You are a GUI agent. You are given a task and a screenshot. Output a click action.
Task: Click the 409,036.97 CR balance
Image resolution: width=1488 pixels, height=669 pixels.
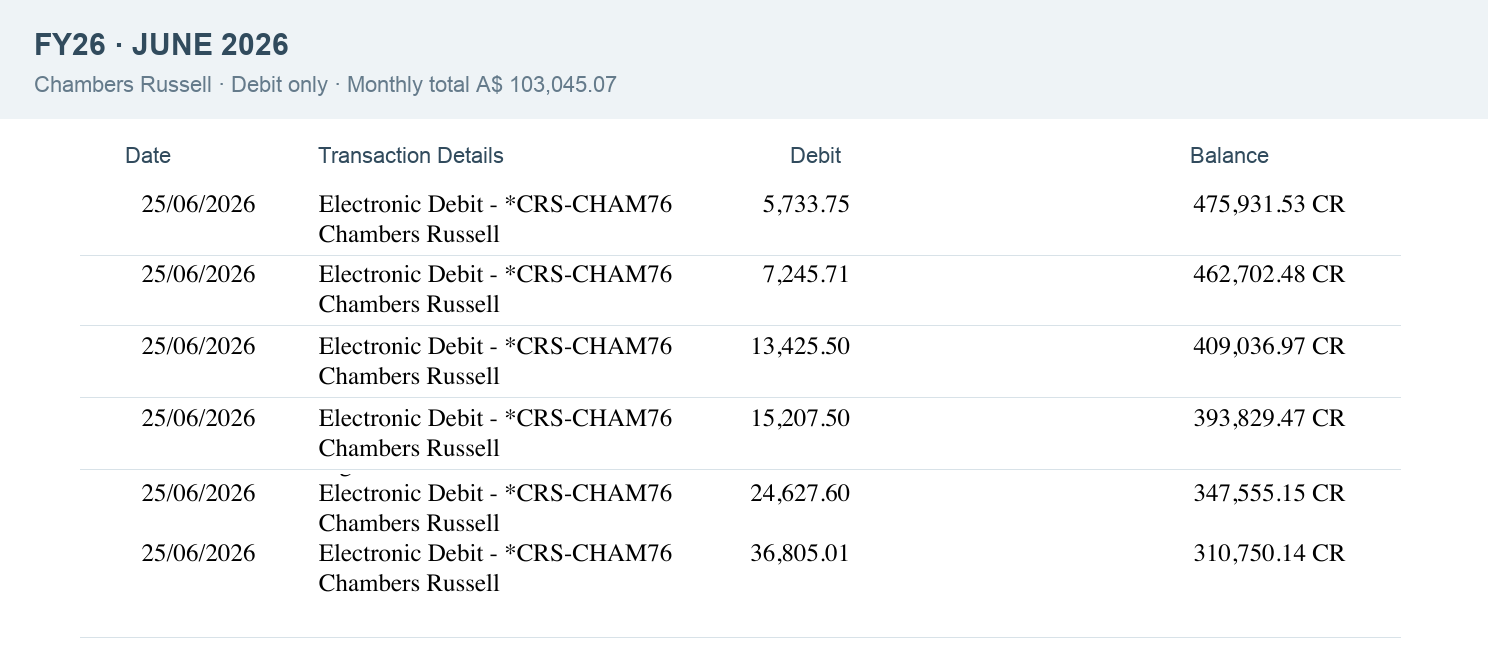[x=1269, y=346]
